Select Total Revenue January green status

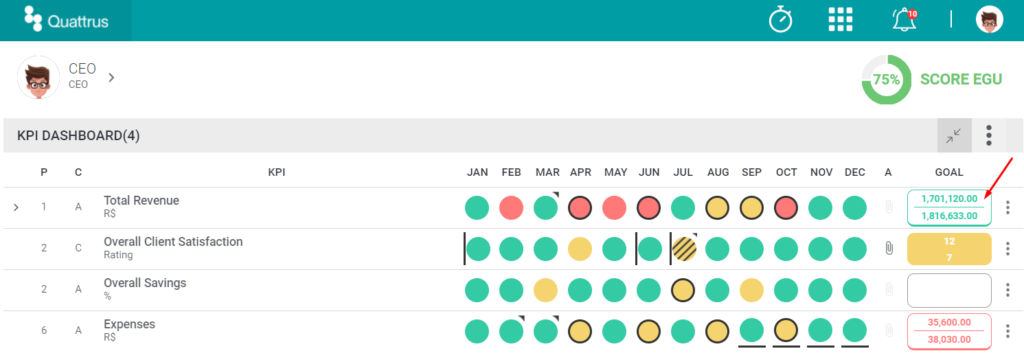(x=477, y=208)
